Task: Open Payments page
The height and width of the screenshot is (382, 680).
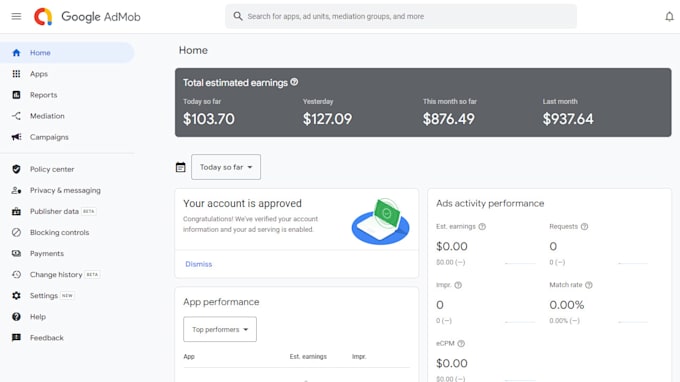Action: pos(67,254)
